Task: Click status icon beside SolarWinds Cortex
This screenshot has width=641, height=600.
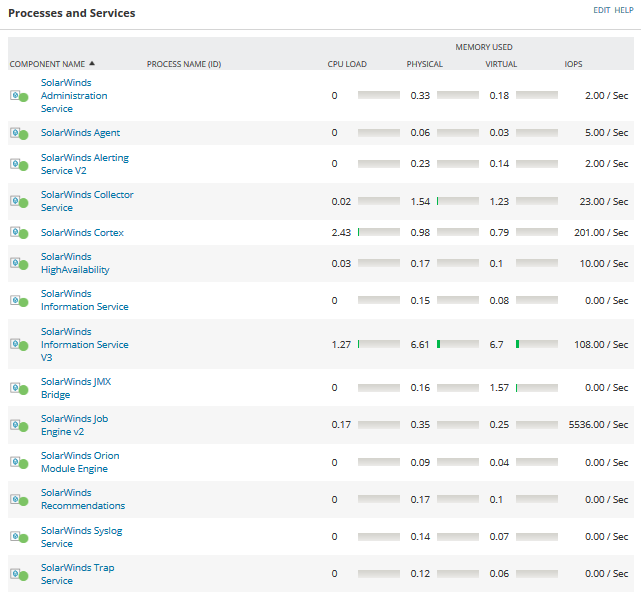Action: [19, 233]
